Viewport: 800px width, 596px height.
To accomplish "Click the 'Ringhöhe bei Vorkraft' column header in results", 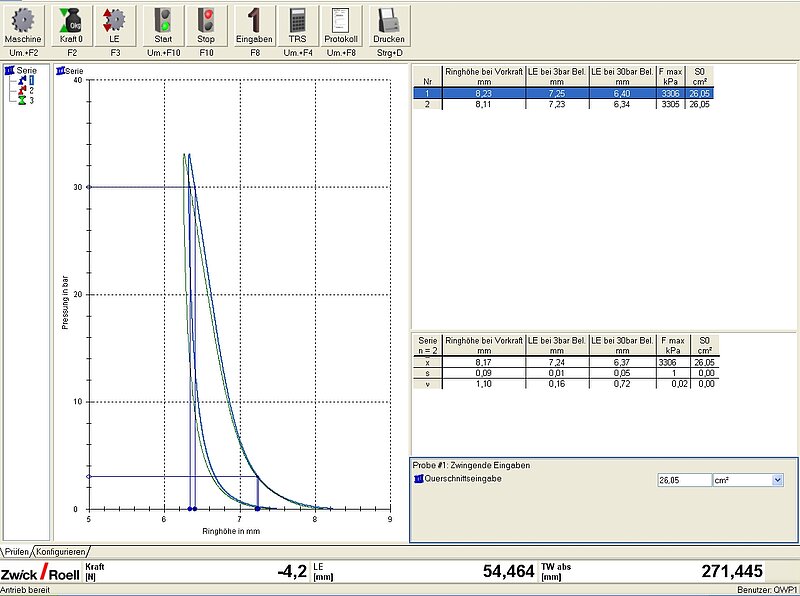I will tap(484, 77).
